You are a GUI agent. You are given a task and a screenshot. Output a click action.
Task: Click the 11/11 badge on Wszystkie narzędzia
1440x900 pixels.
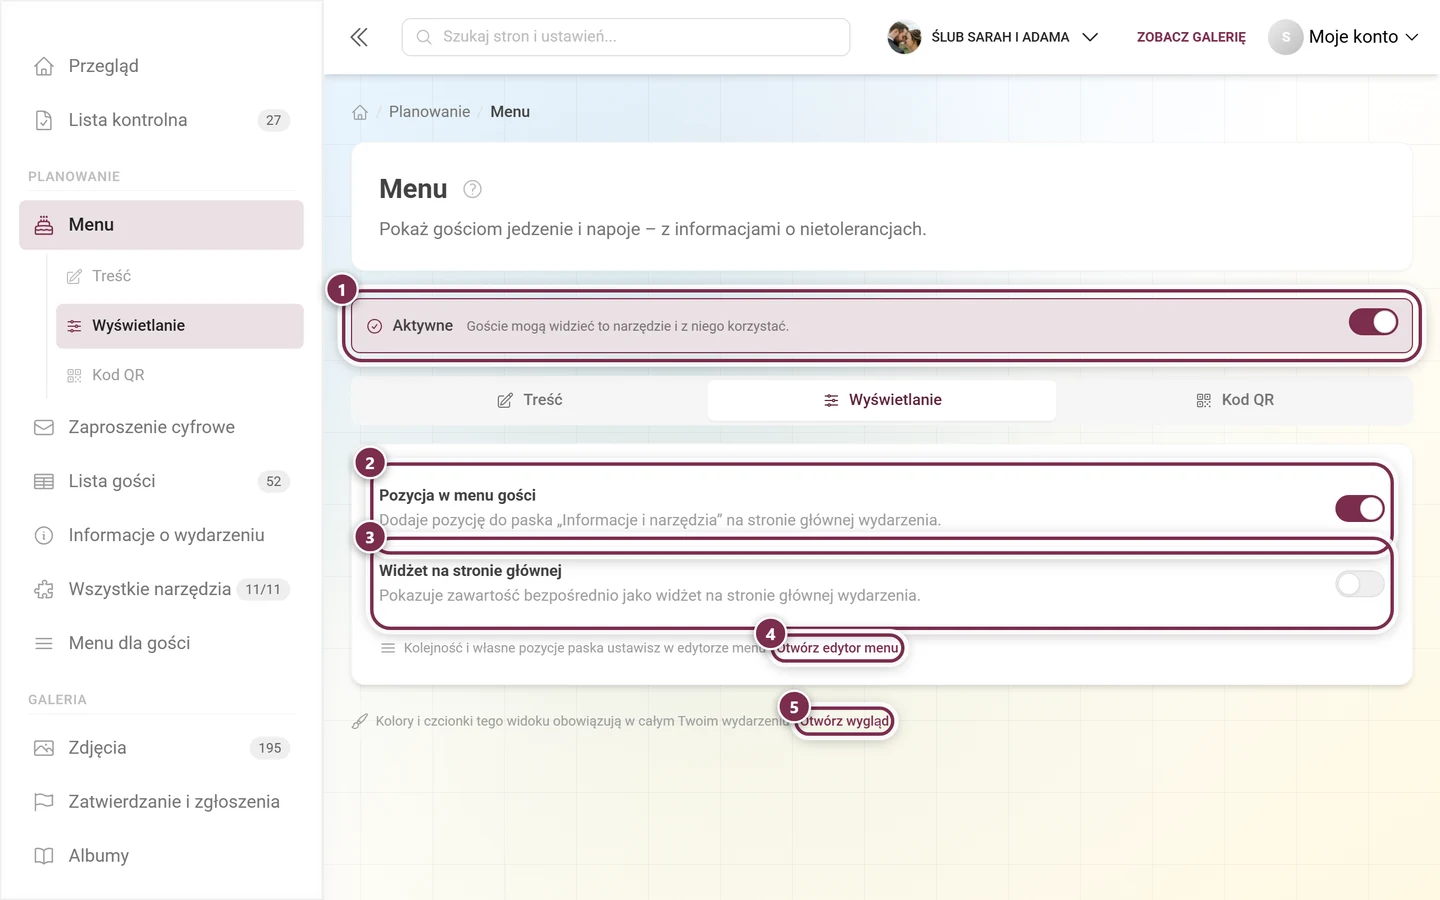[263, 589]
